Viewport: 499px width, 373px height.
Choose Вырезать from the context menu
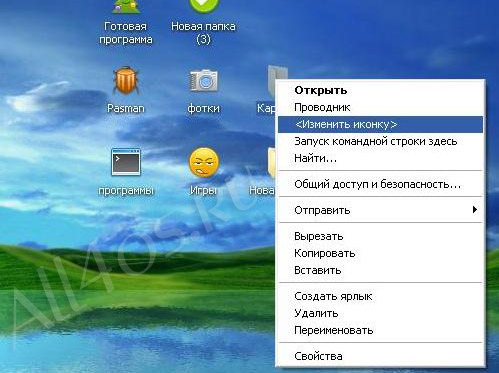[x=380, y=236]
